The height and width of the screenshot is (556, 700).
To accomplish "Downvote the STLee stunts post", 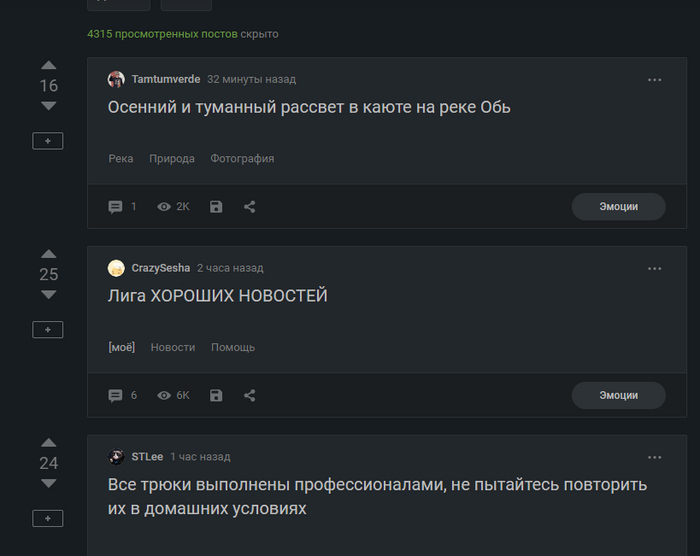I will [48, 484].
